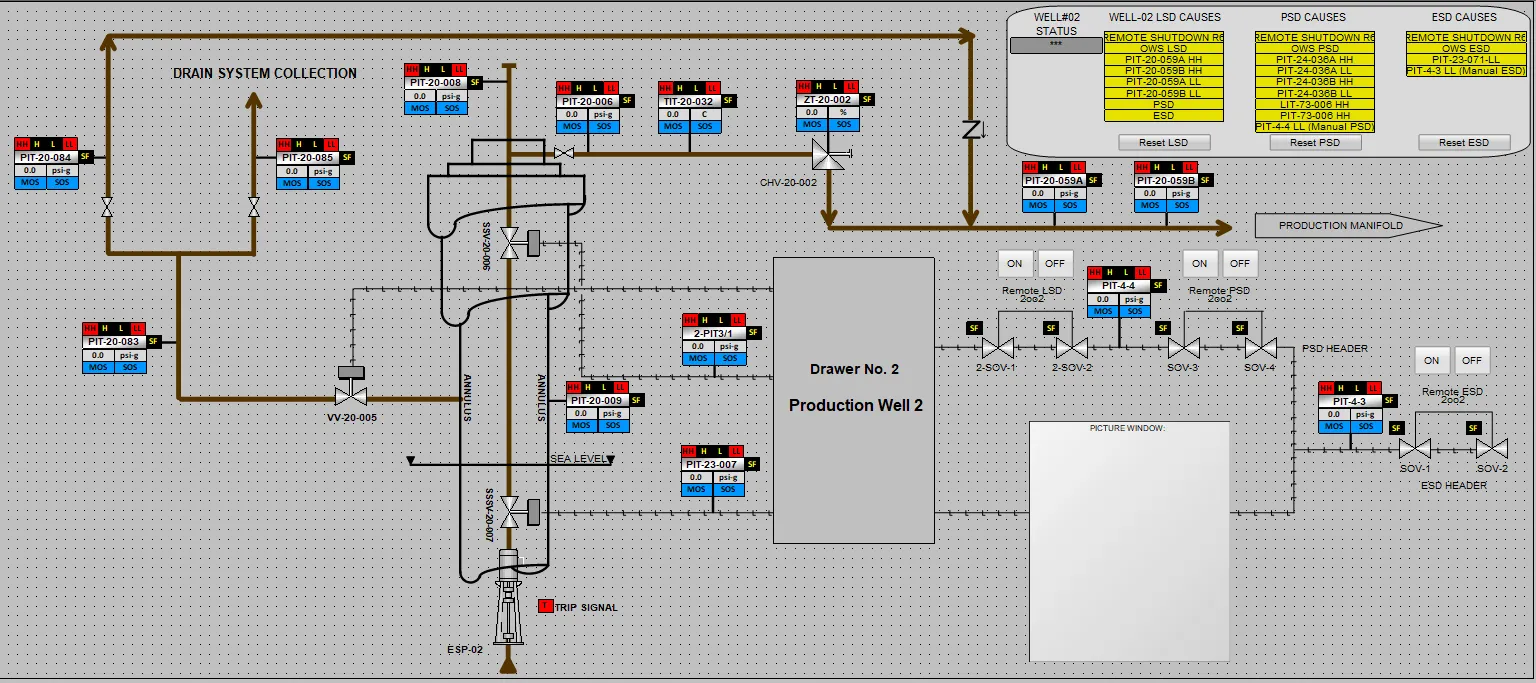
Task: Click the Drawer No. 2 Production Well 2 box
Action: (x=854, y=400)
